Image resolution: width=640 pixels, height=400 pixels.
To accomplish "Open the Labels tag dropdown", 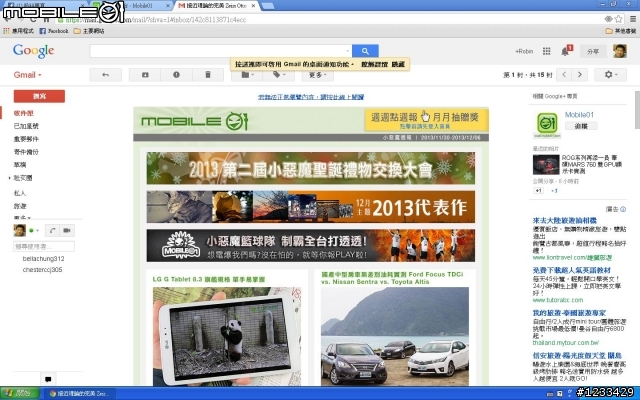I will tap(278, 75).
